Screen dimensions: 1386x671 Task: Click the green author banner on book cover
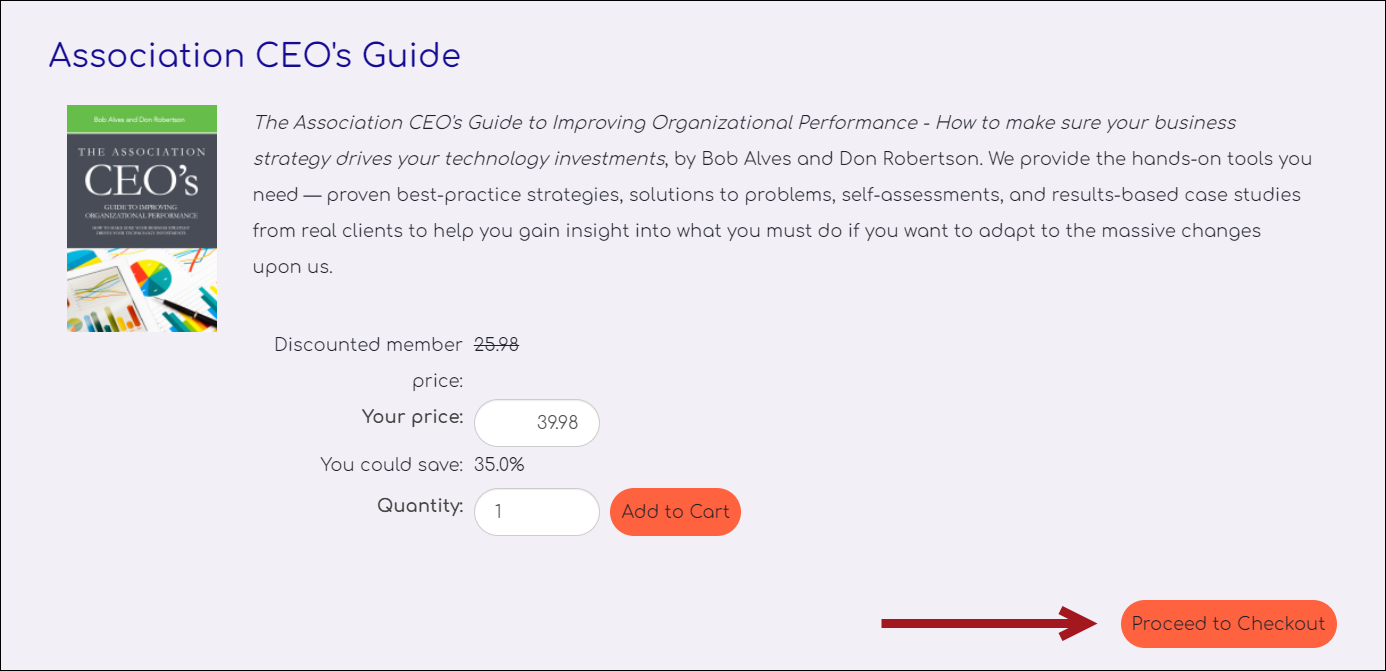(x=142, y=119)
